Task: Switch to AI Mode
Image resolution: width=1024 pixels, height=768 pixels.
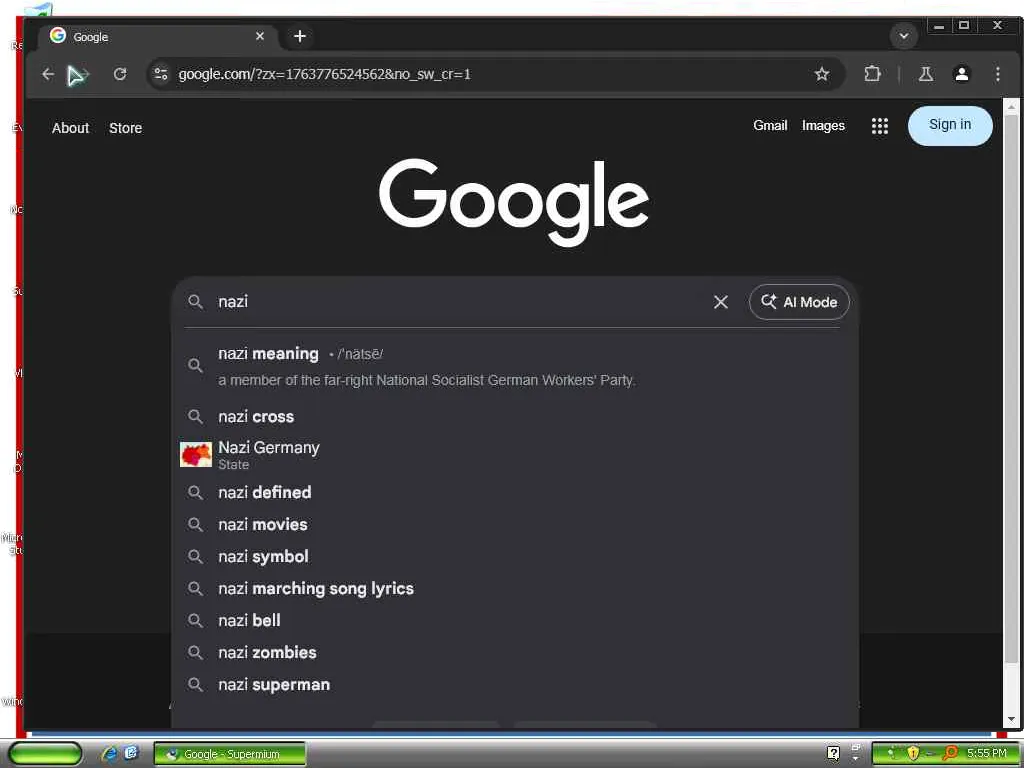Action: 799,302
